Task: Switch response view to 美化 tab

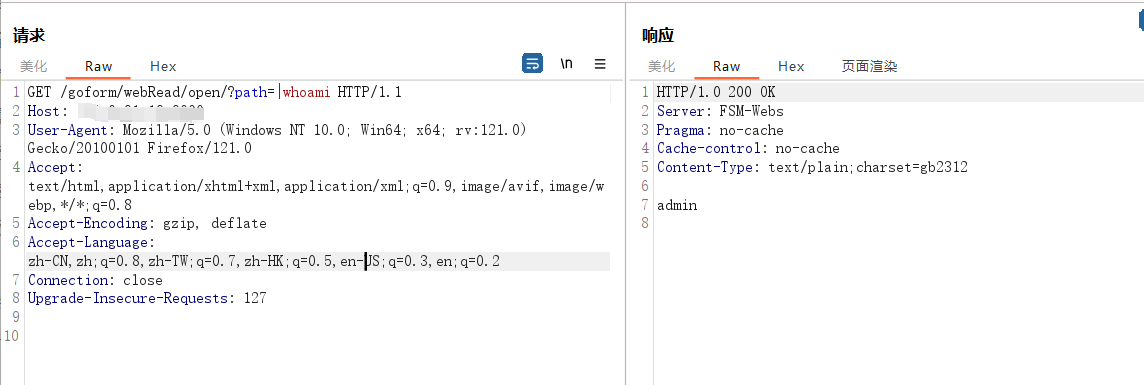Action: pos(662,66)
